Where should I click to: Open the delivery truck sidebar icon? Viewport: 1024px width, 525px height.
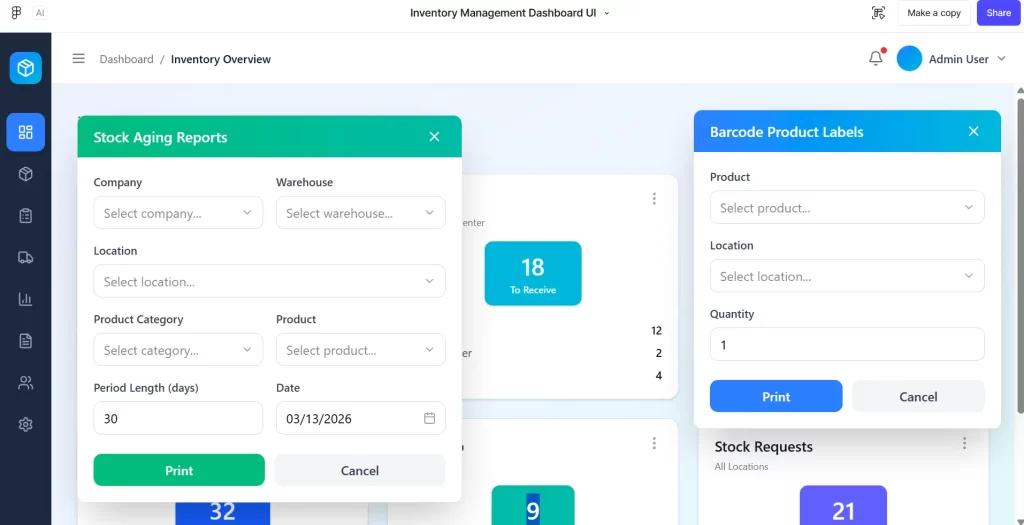click(x=25, y=257)
